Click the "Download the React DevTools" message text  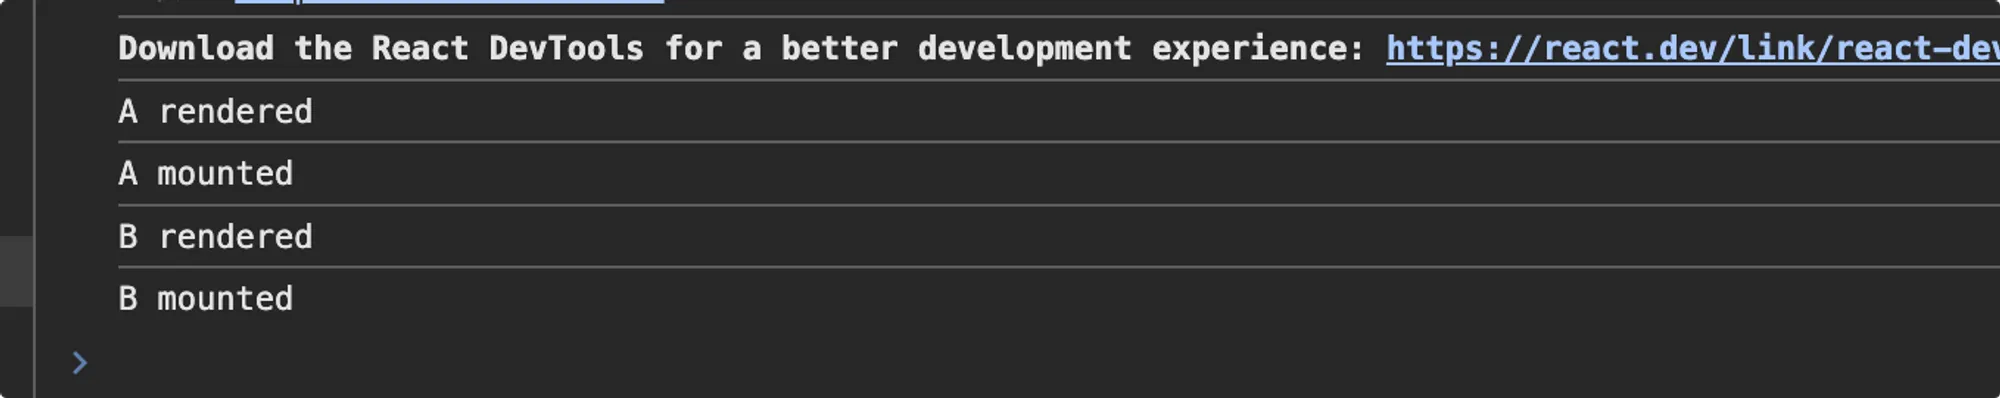click(x=380, y=48)
